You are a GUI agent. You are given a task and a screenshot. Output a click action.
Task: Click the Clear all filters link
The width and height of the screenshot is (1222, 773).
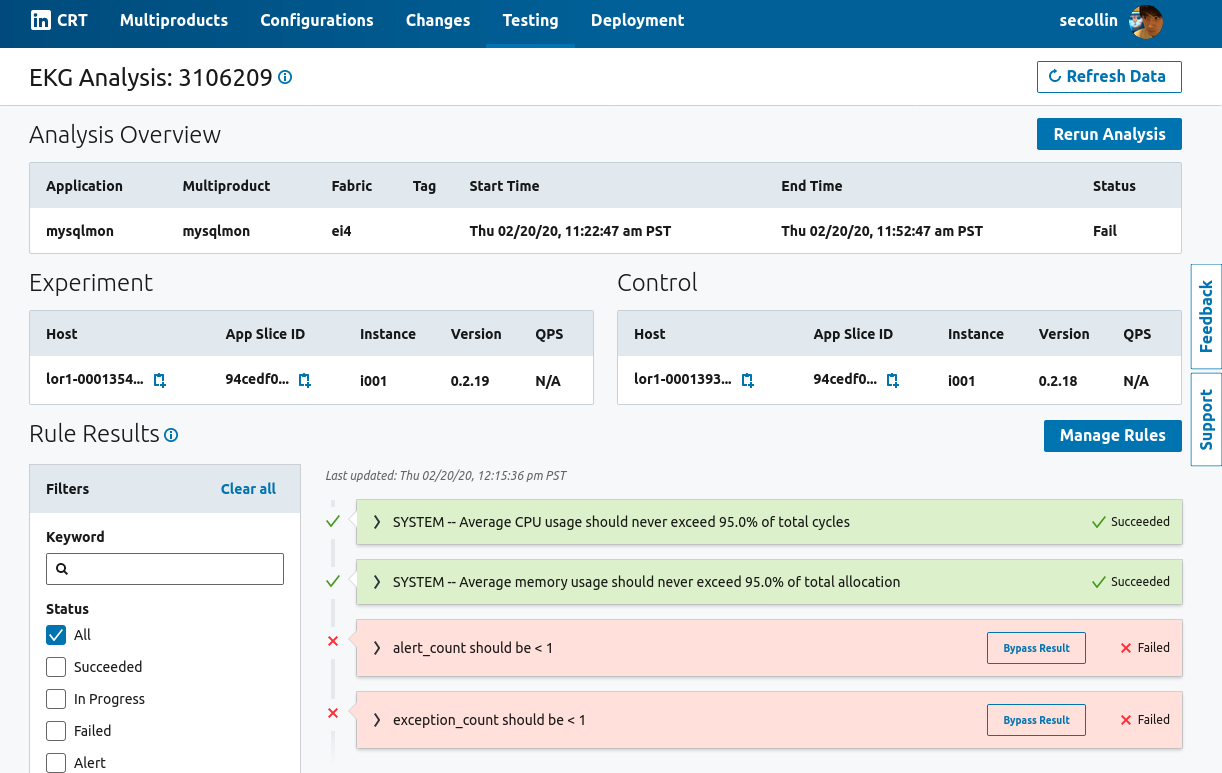tap(248, 489)
